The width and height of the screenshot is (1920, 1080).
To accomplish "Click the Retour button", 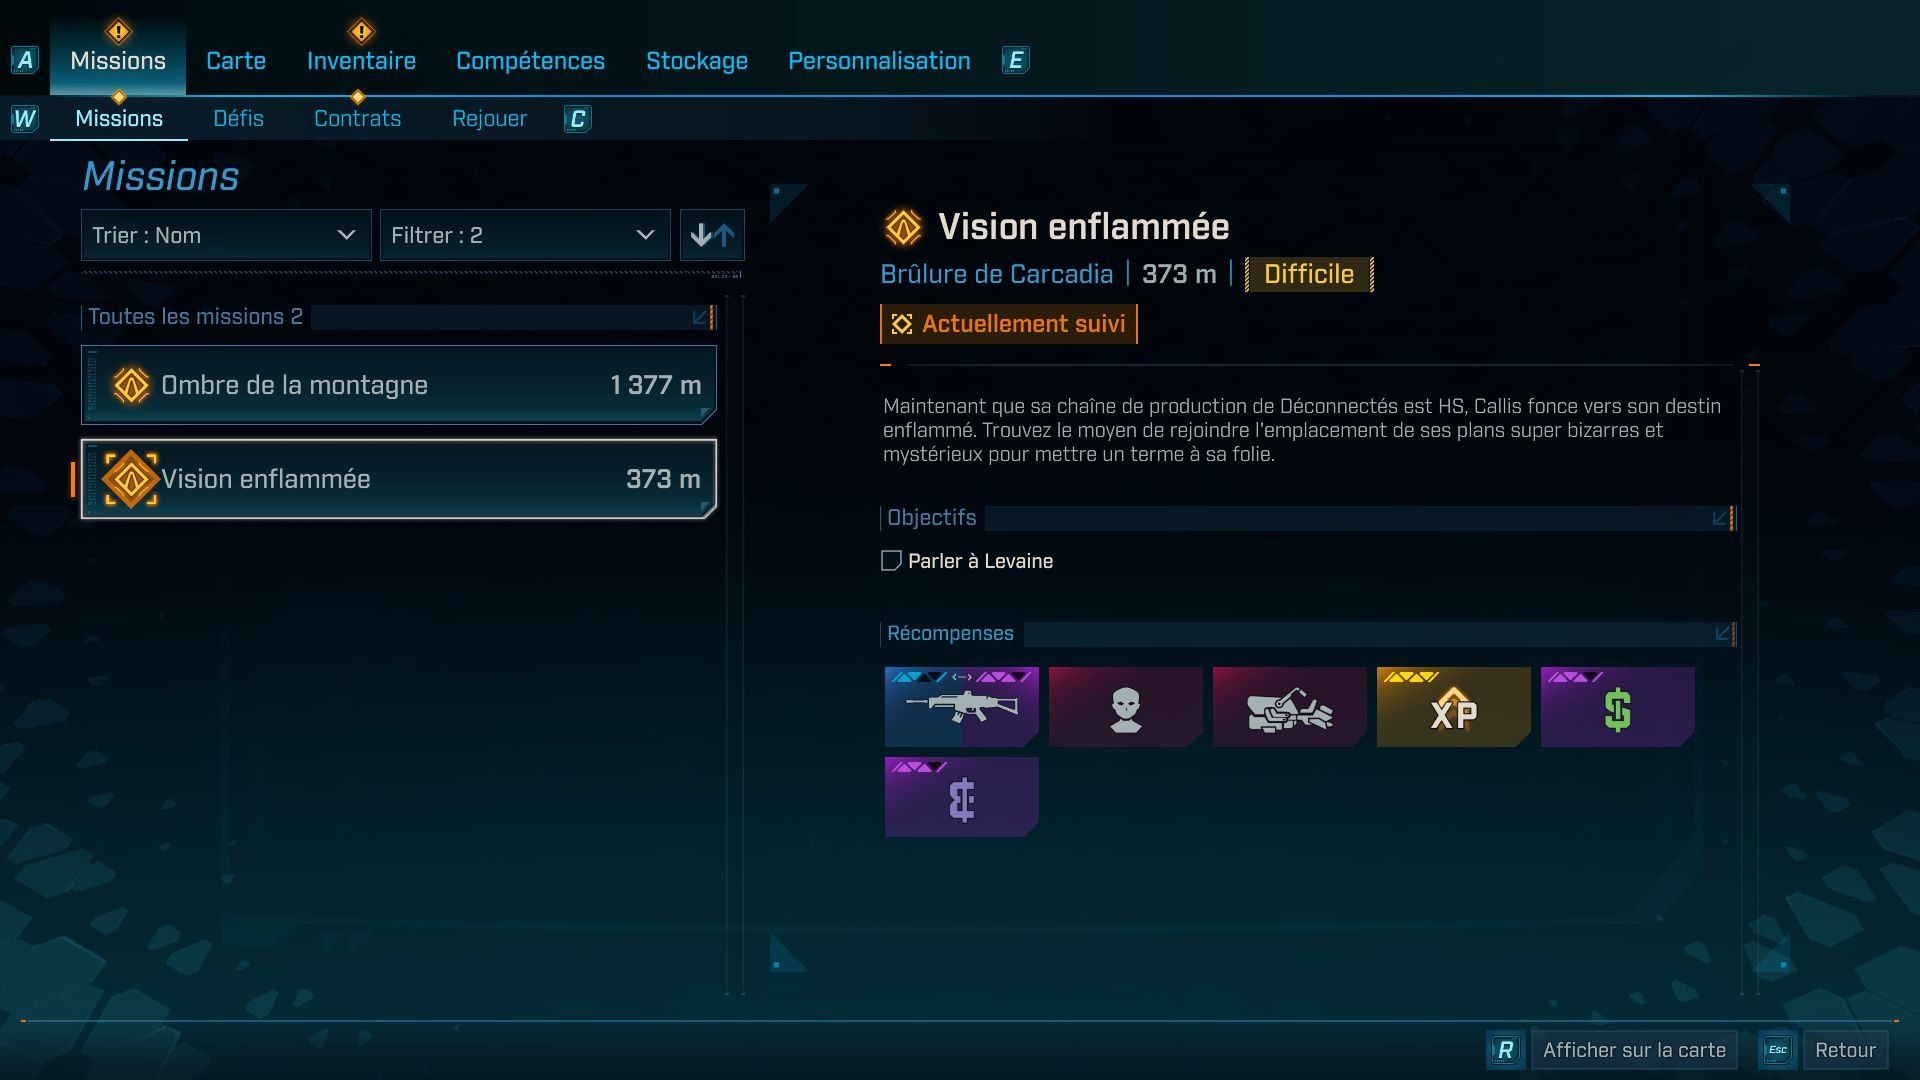I will click(x=1845, y=1050).
